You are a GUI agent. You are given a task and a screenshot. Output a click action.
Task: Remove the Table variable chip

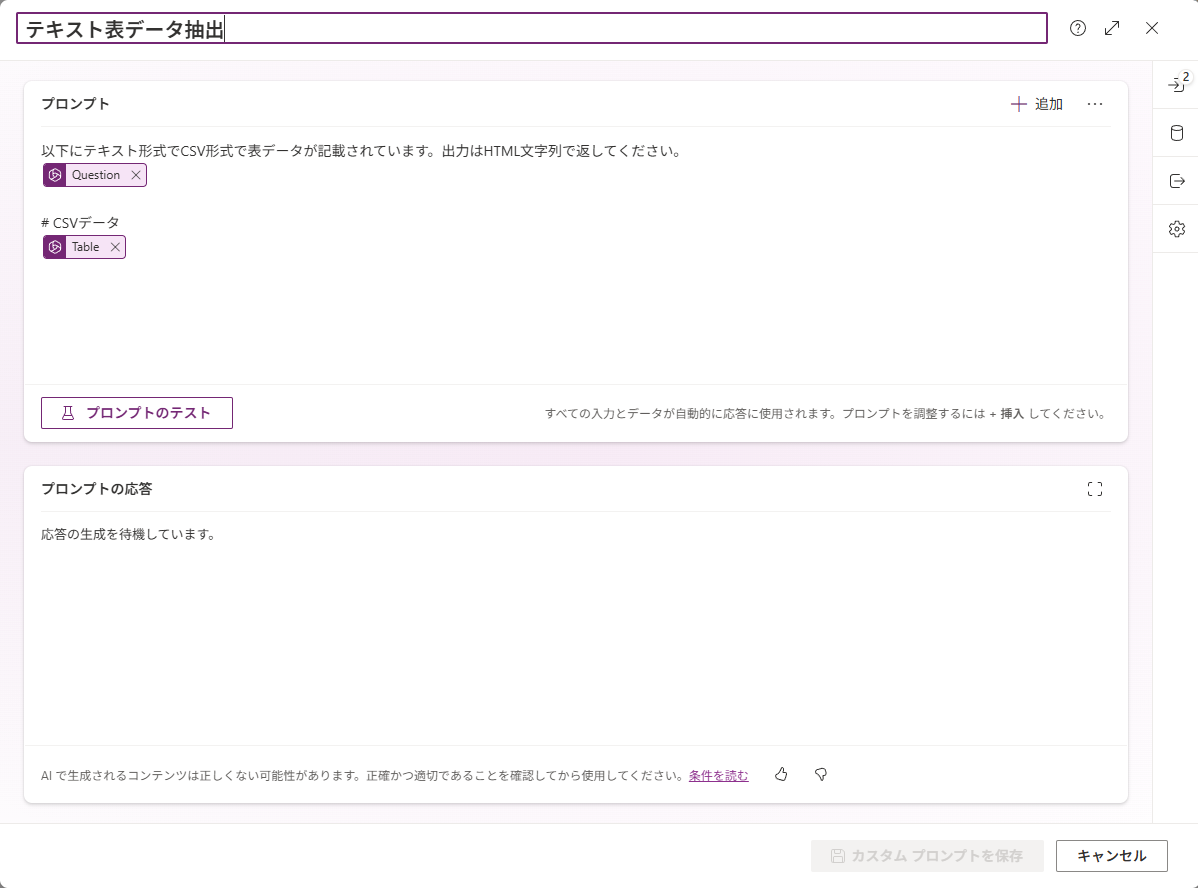click(x=115, y=247)
